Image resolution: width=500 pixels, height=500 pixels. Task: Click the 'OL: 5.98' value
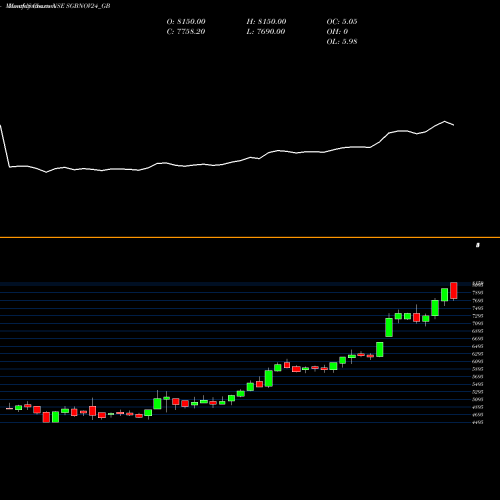coord(342,42)
